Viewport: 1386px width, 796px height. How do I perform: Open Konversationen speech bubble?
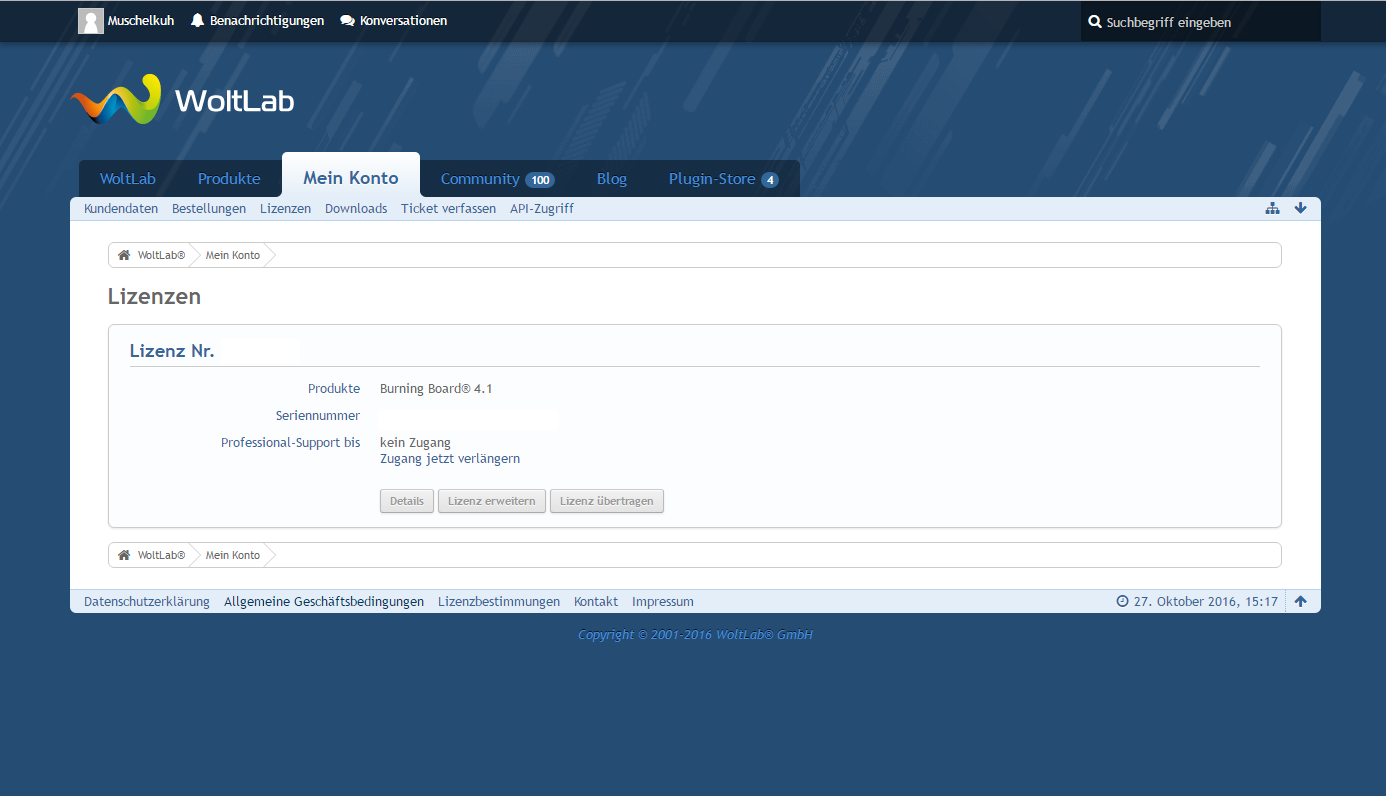[347, 21]
